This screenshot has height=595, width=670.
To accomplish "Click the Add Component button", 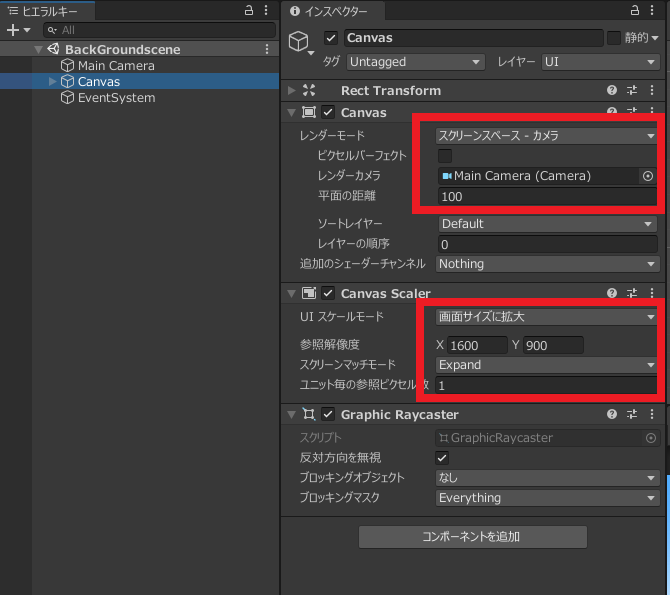I will [473, 537].
